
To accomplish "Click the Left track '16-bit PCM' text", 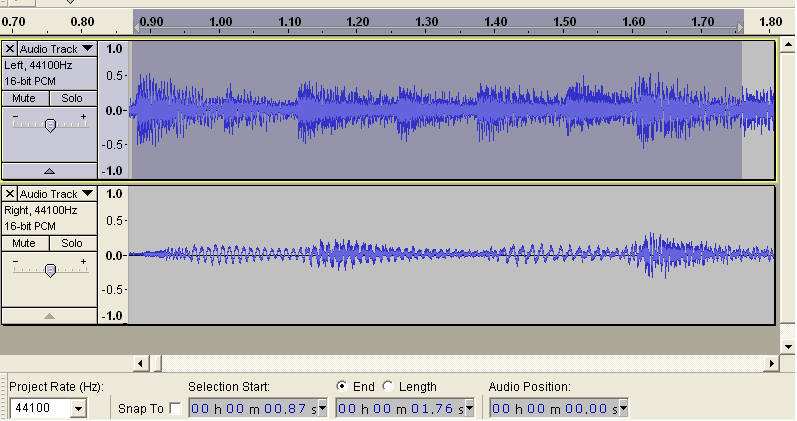I will [x=30, y=81].
